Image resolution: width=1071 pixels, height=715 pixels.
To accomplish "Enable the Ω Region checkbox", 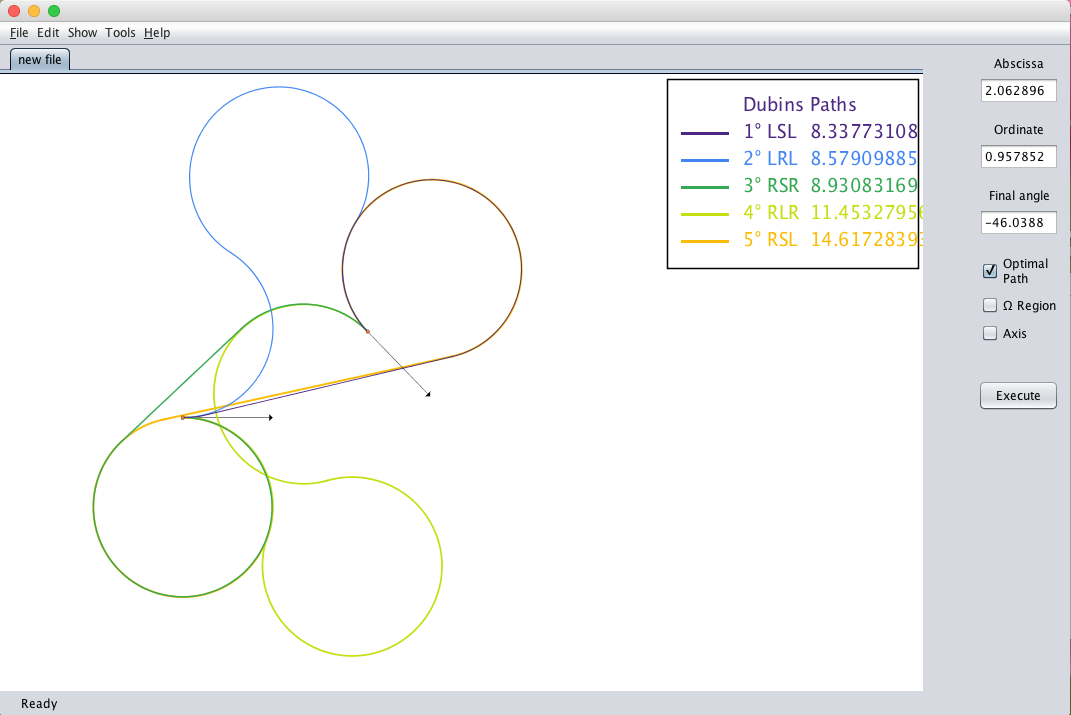I will pos(990,305).
